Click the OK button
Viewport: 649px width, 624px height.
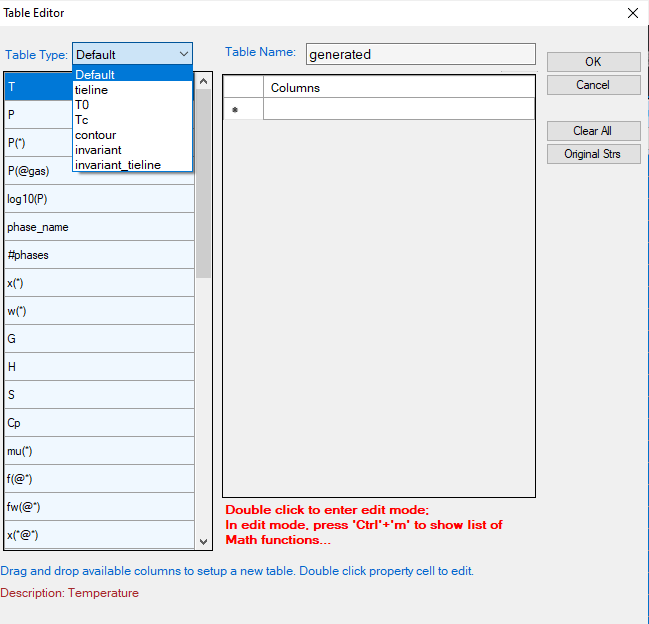593,62
